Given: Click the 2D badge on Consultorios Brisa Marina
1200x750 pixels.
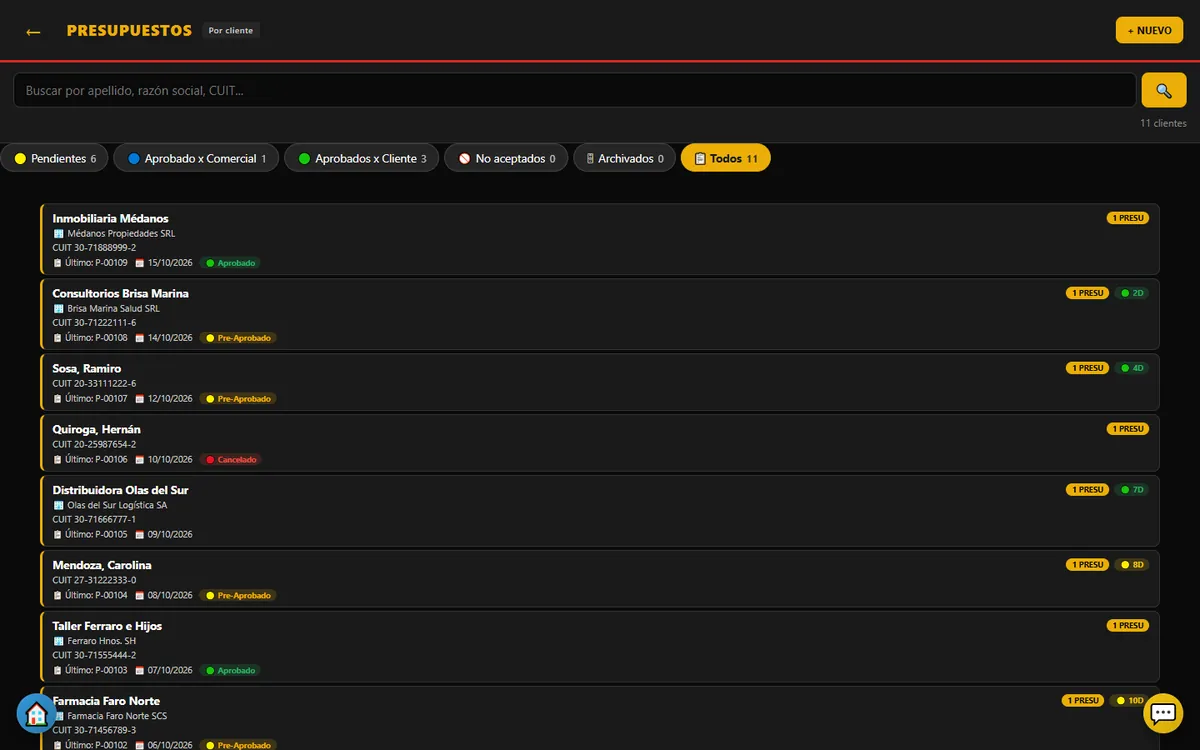Looking at the screenshot, I should [x=1132, y=293].
